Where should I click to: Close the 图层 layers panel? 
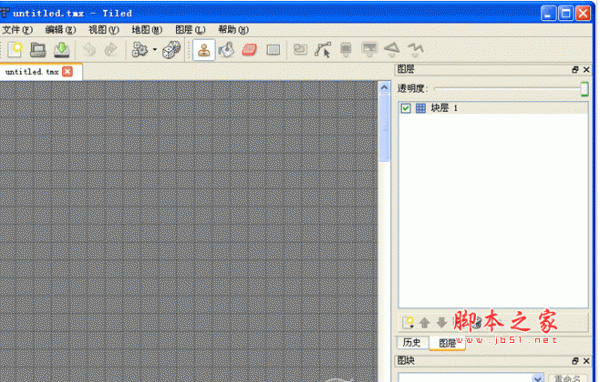[x=586, y=70]
